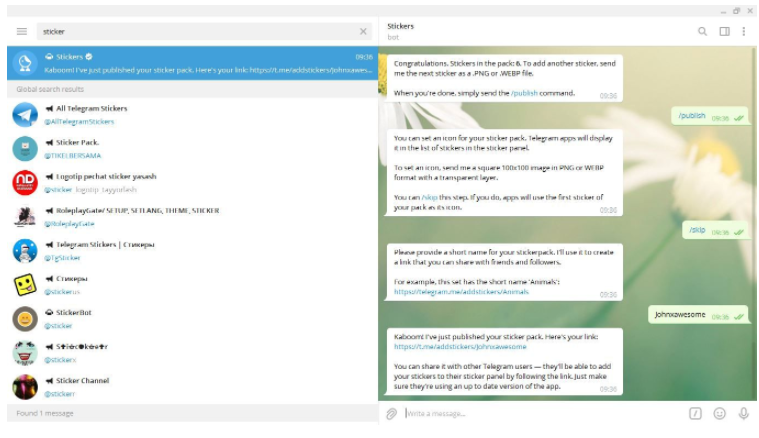Image resolution: width=759 pixels, height=438 pixels.
Task: Click the Global search results heading
Action: click(x=50, y=89)
